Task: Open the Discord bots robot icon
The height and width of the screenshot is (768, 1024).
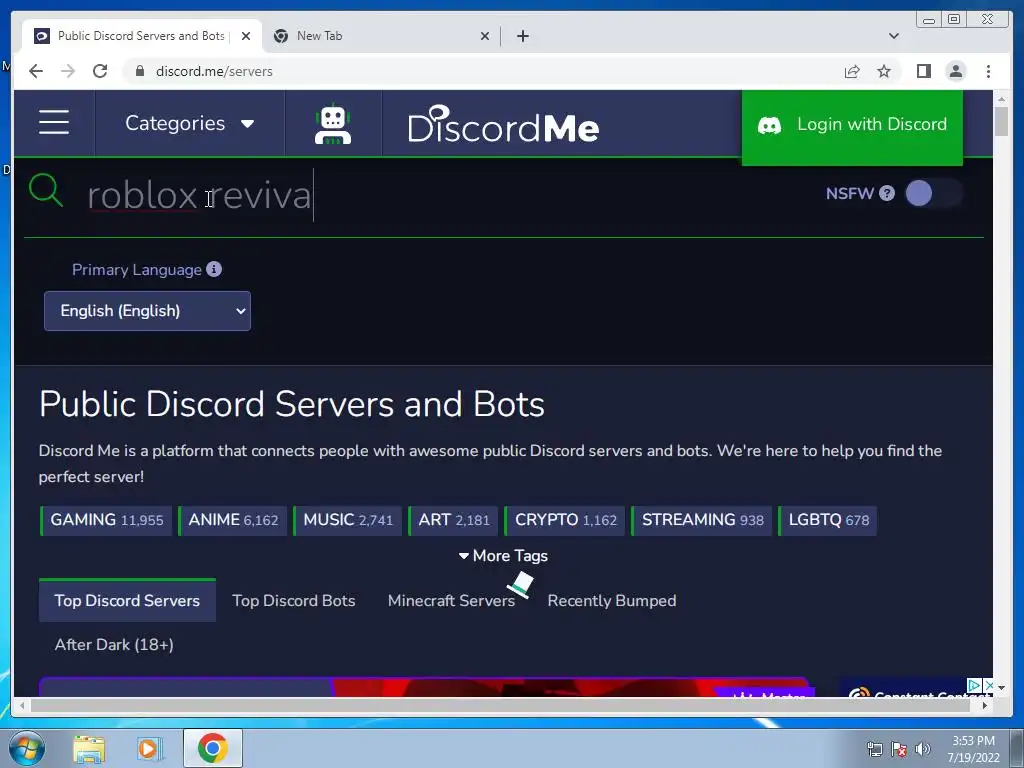Action: (x=333, y=123)
